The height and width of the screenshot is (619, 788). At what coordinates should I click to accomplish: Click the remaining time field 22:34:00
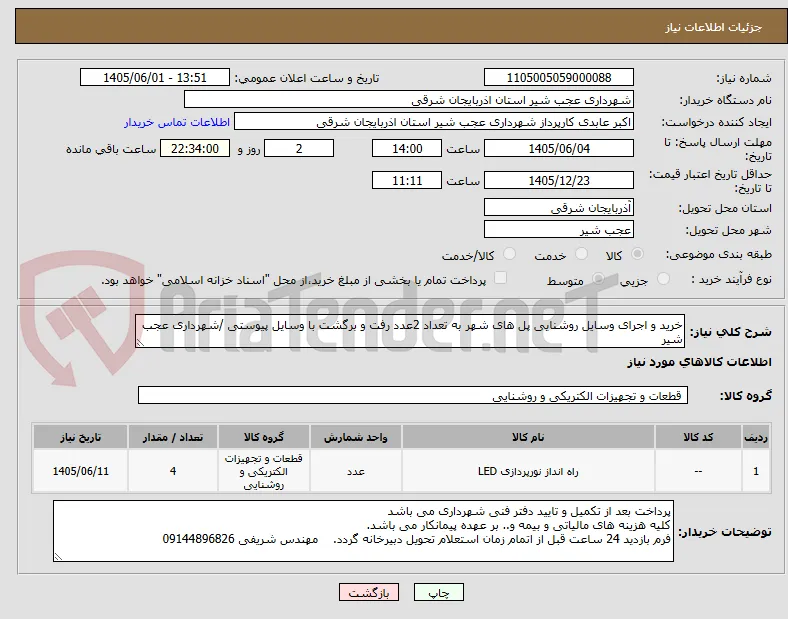(x=195, y=148)
